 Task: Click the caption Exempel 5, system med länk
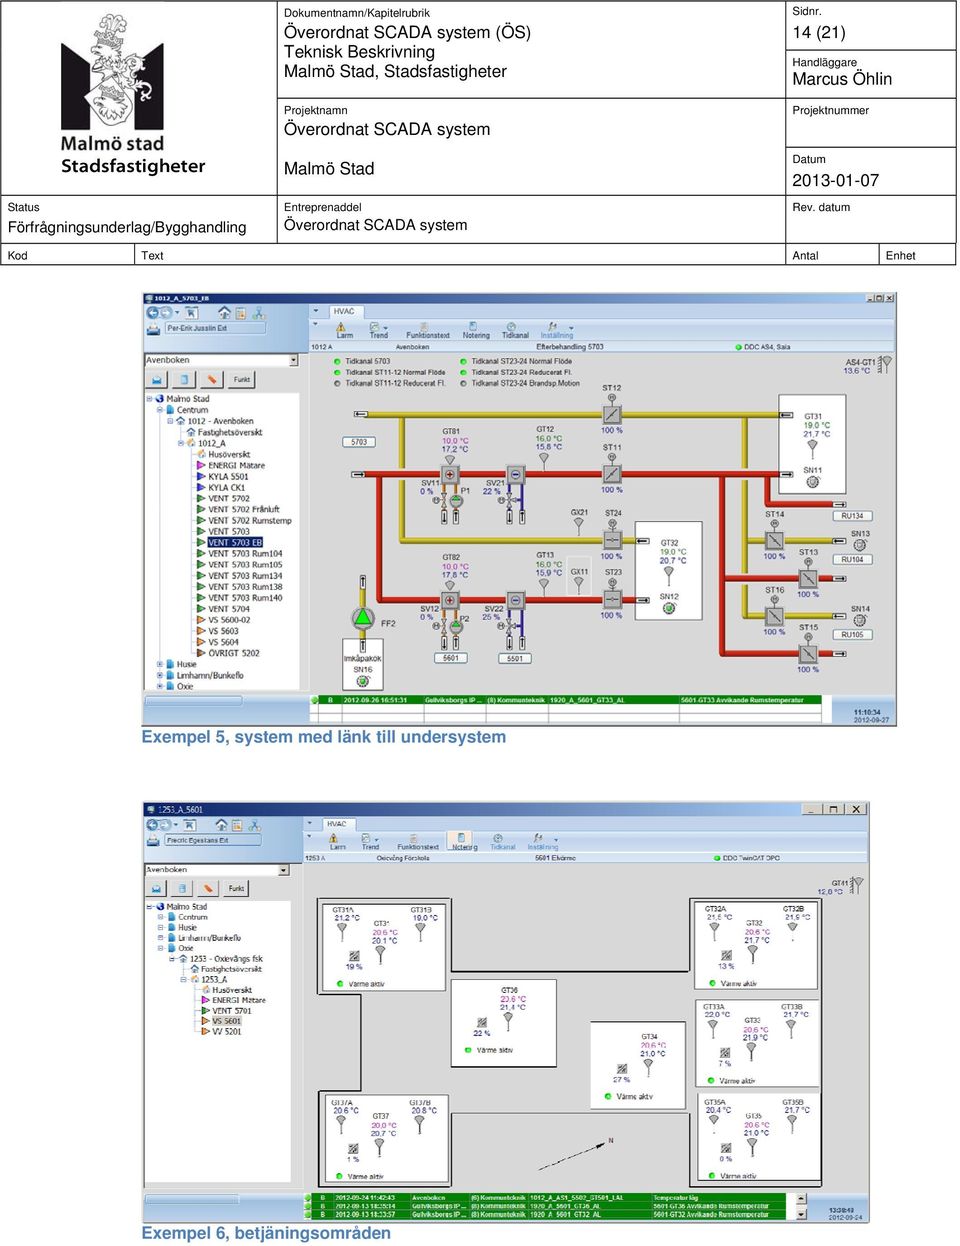pyautogui.click(x=324, y=737)
